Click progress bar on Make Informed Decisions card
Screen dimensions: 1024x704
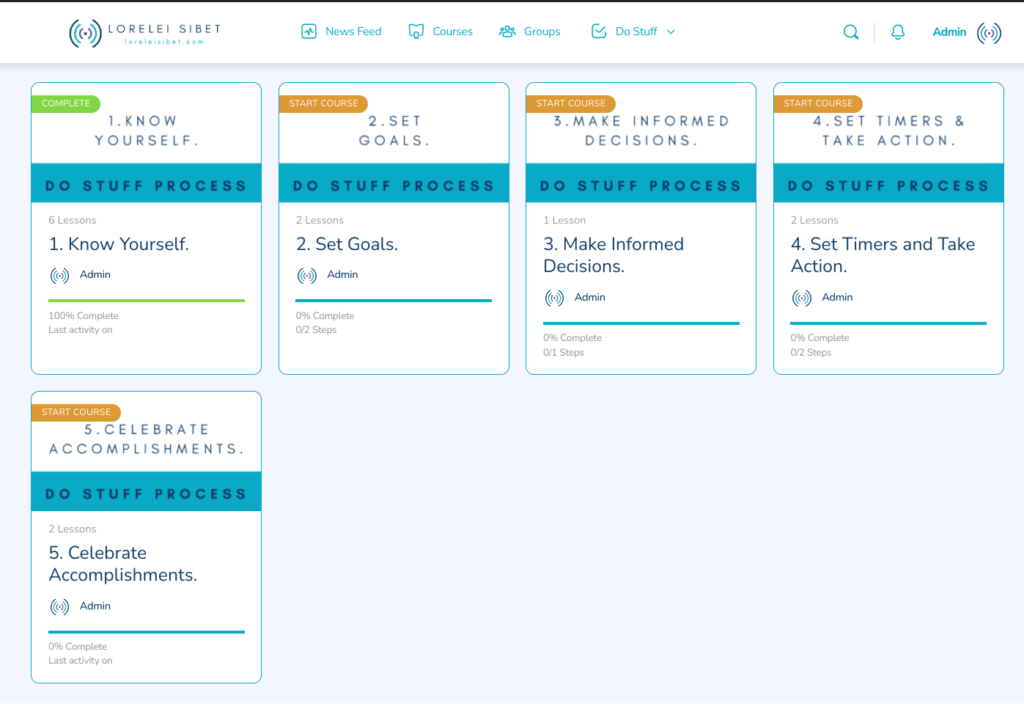(641, 323)
